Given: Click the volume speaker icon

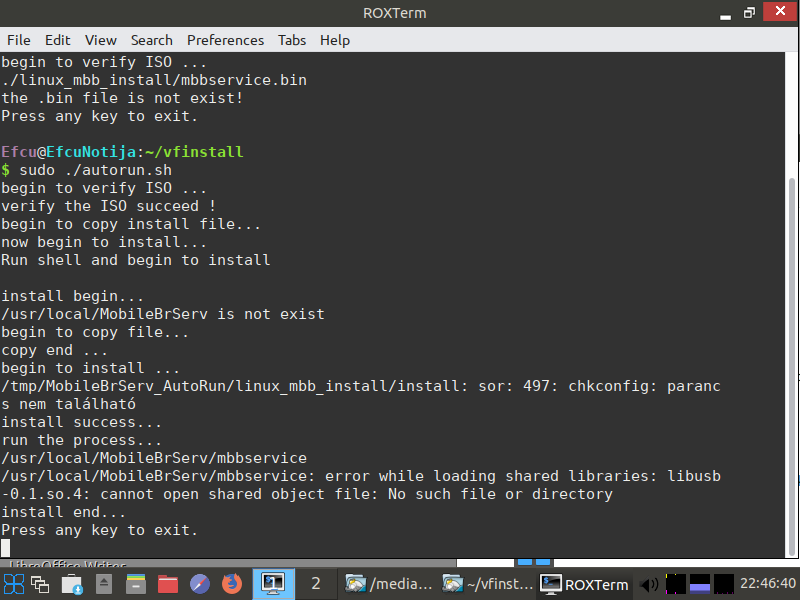Looking at the screenshot, I should (648, 585).
